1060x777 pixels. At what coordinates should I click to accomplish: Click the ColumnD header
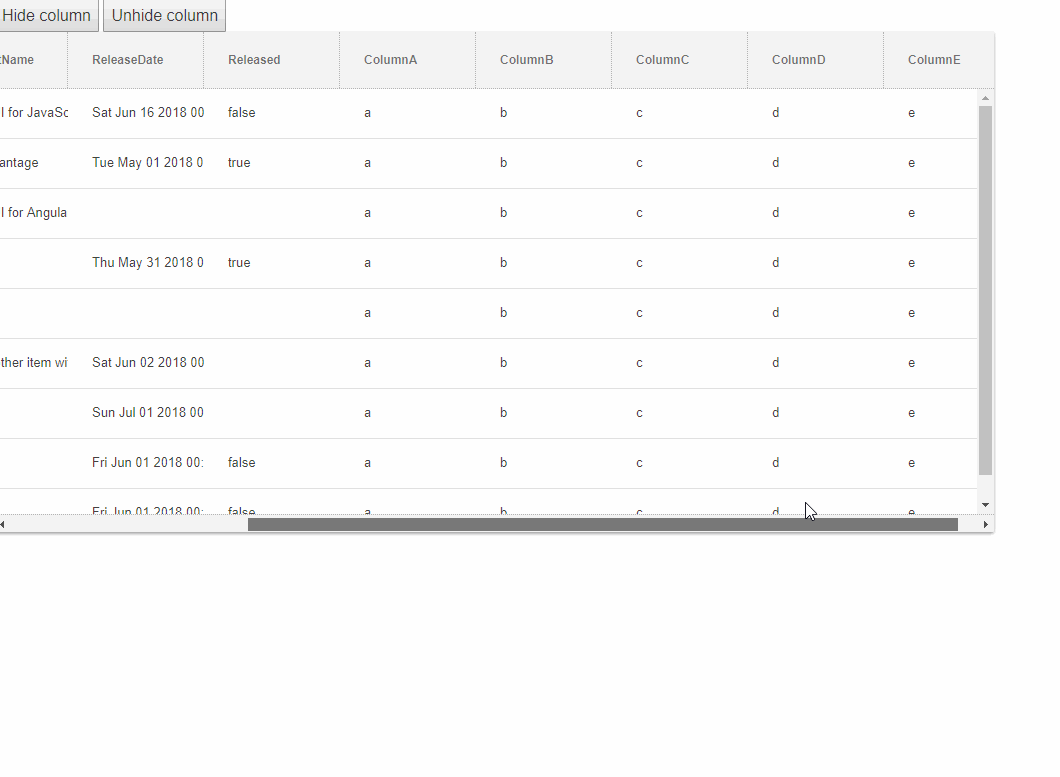tap(798, 59)
